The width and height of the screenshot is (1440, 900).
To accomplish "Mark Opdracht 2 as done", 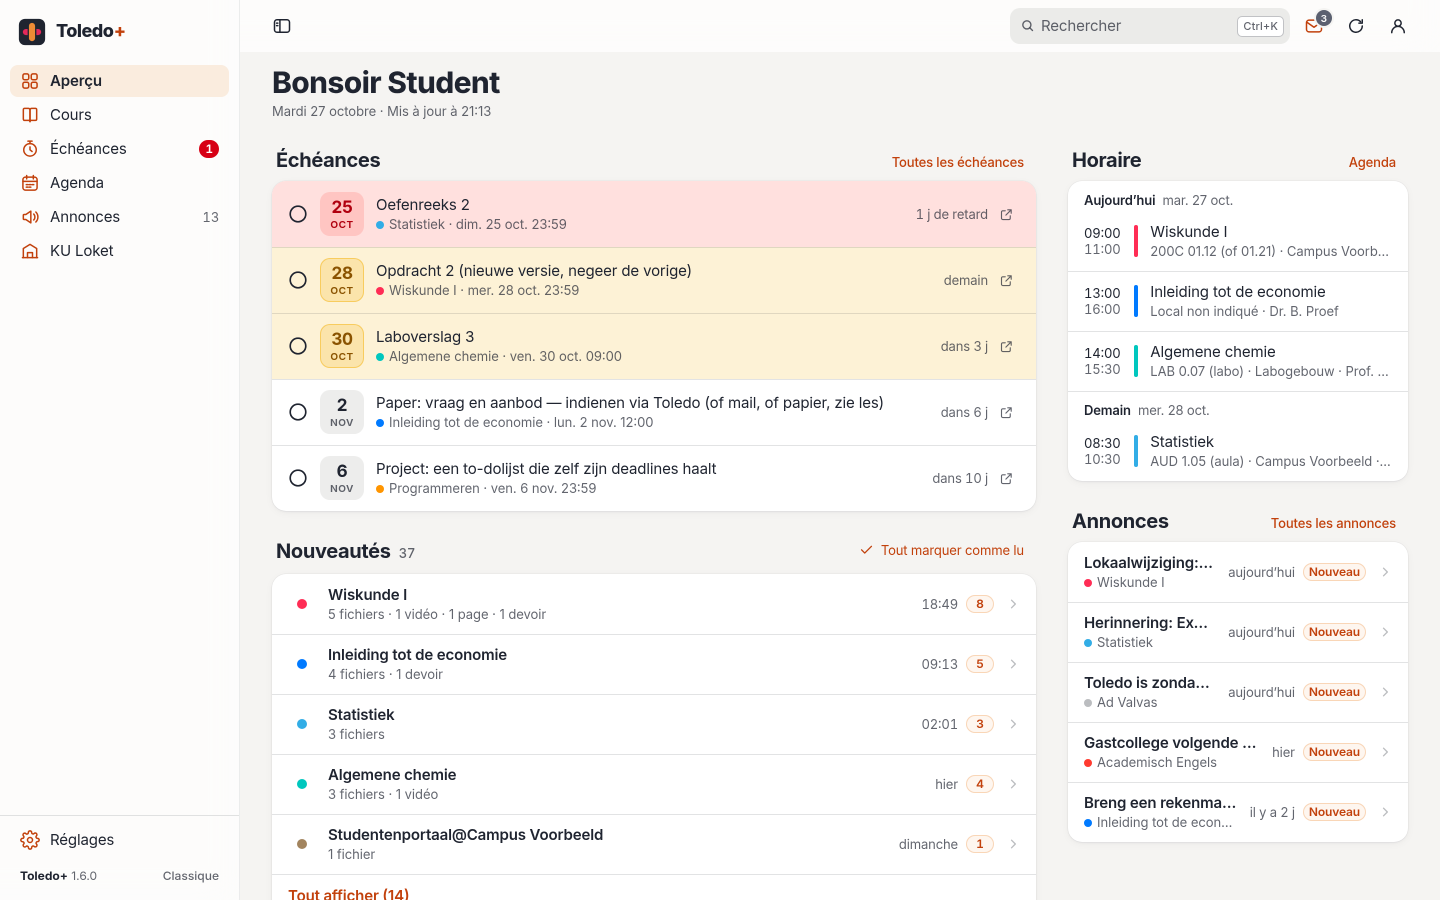I will (x=298, y=280).
